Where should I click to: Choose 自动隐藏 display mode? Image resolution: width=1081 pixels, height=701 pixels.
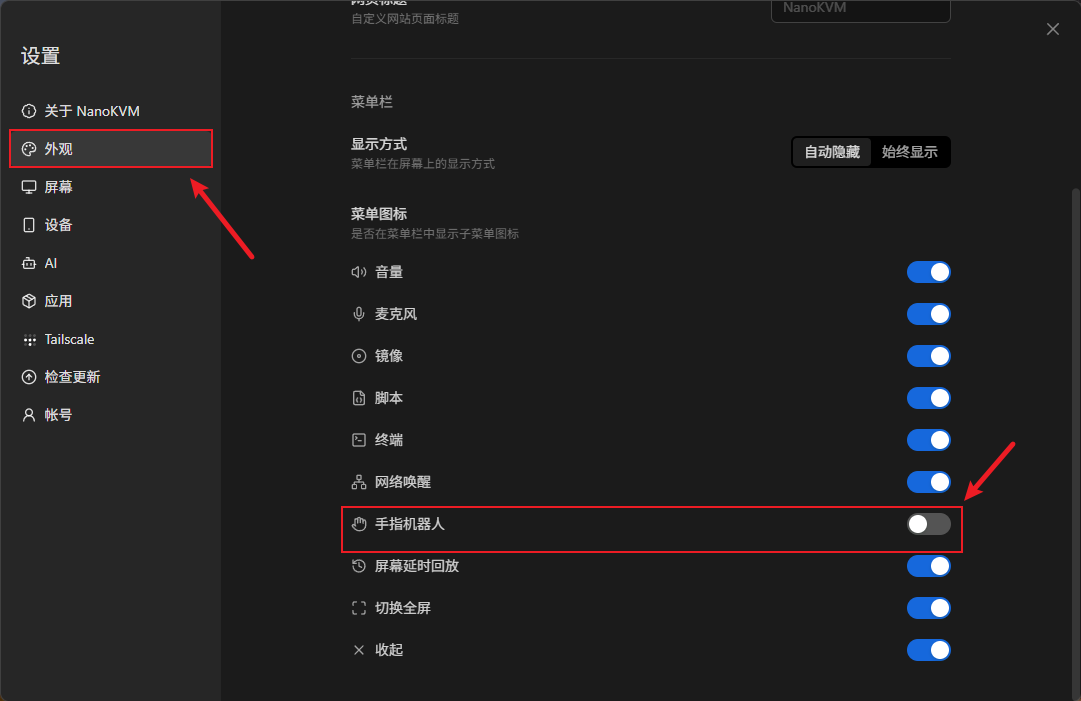(832, 152)
